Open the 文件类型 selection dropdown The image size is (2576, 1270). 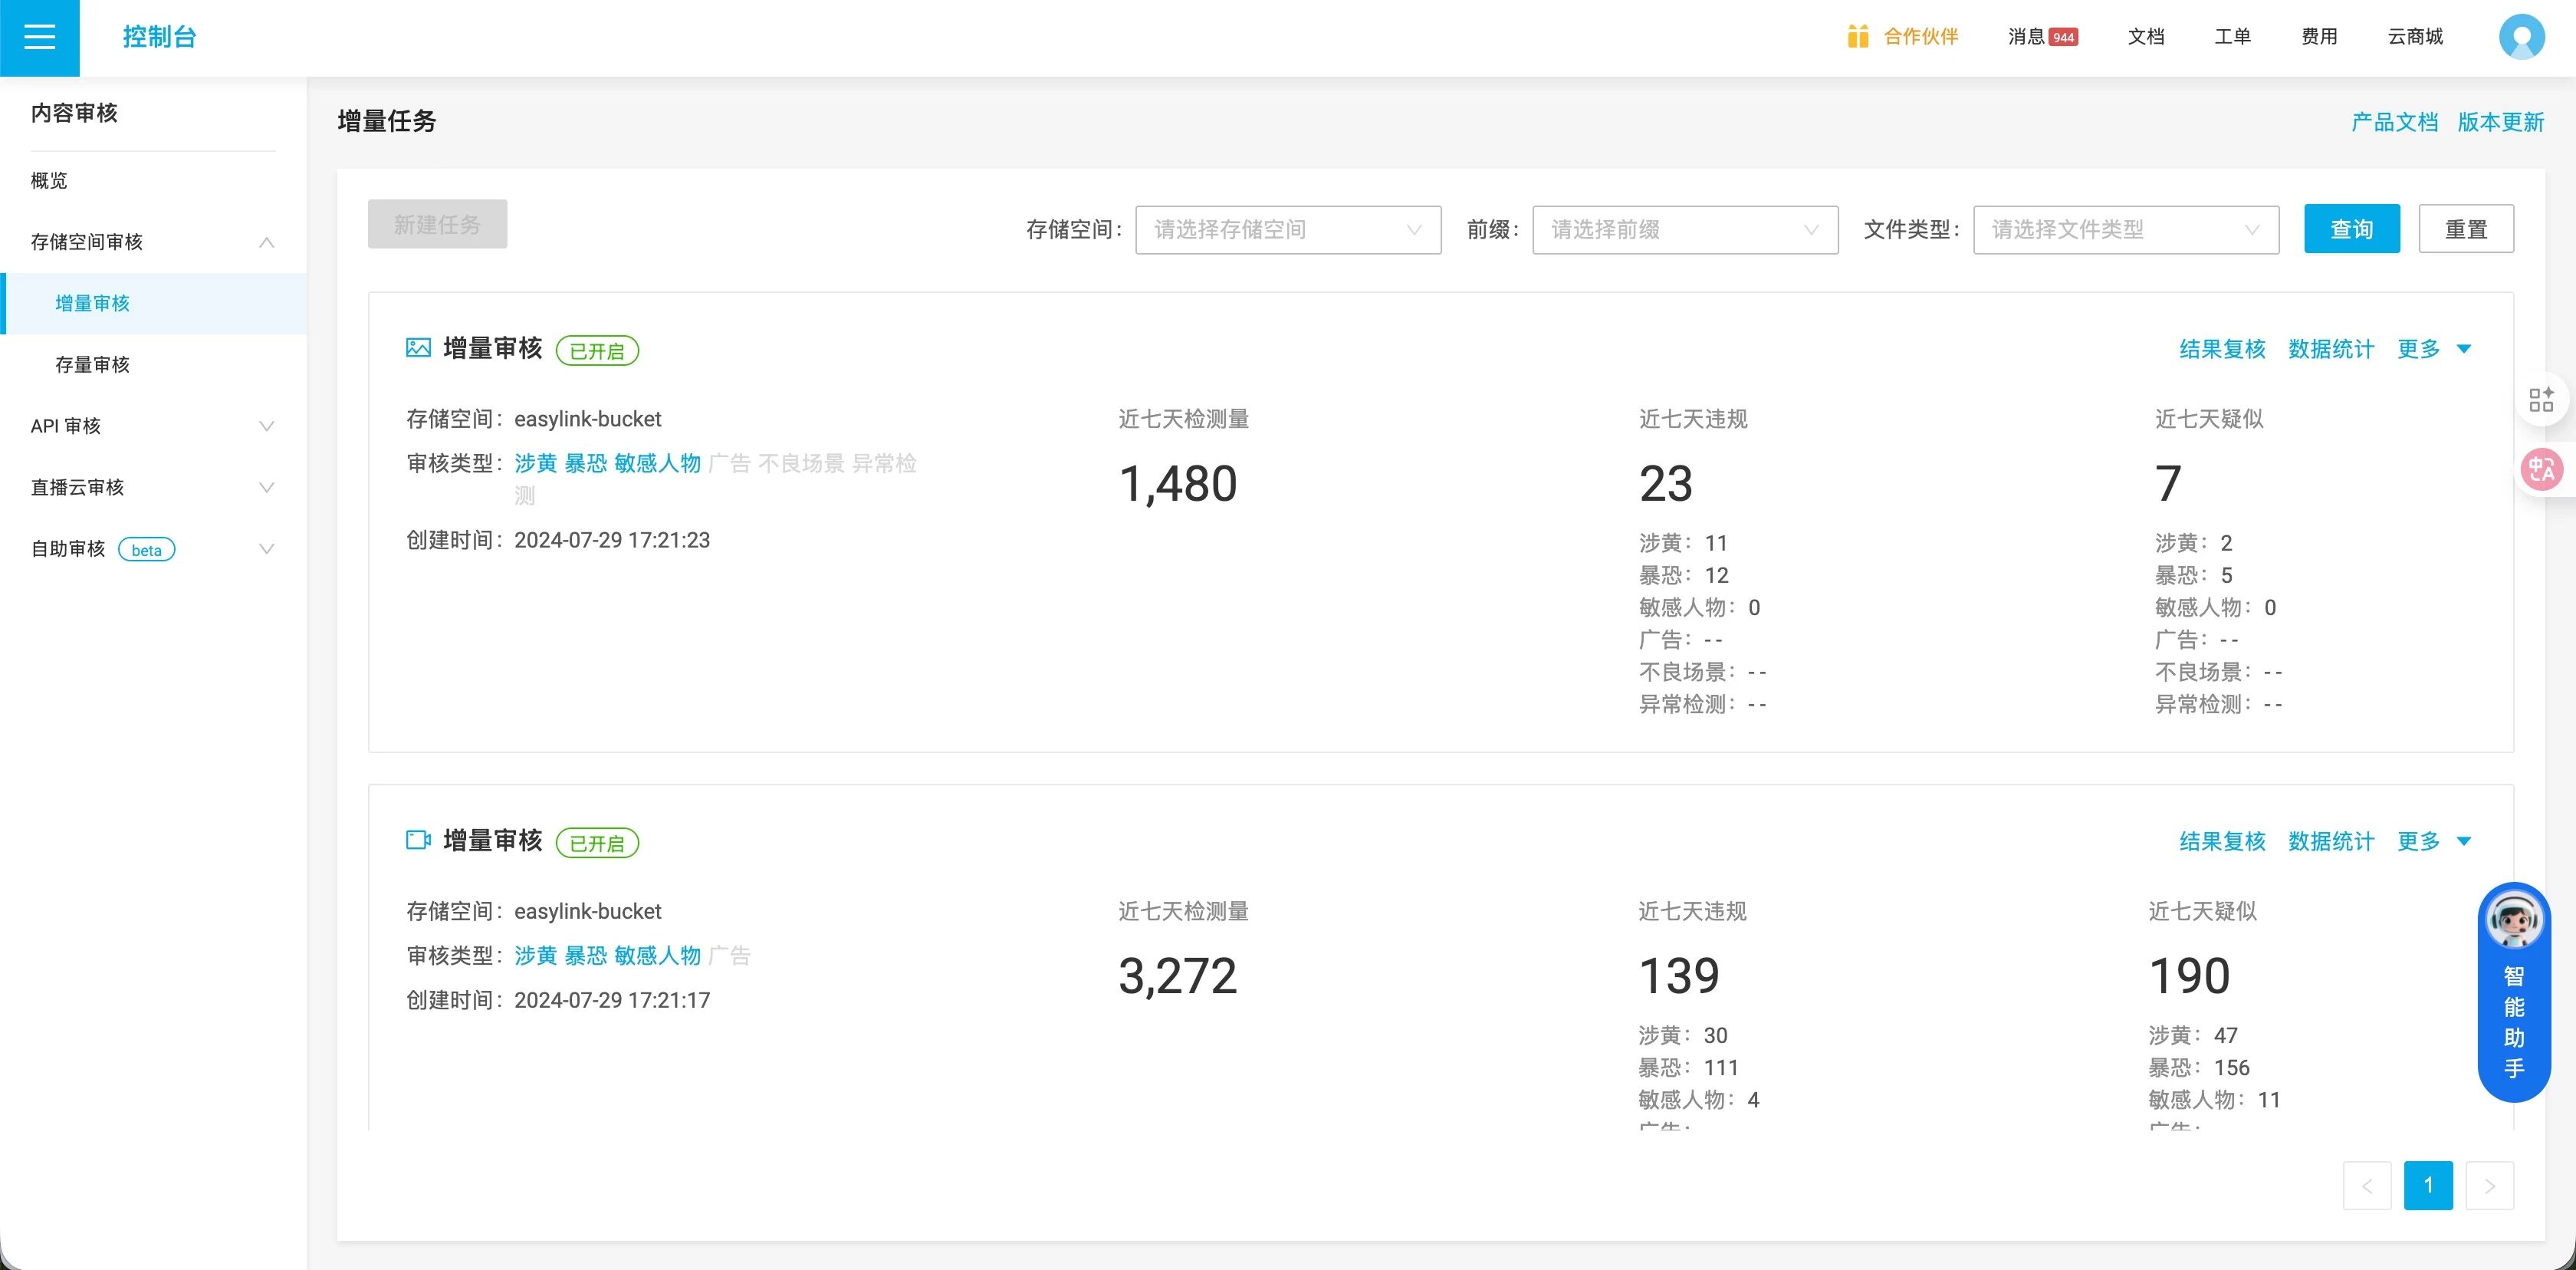pos(2125,230)
